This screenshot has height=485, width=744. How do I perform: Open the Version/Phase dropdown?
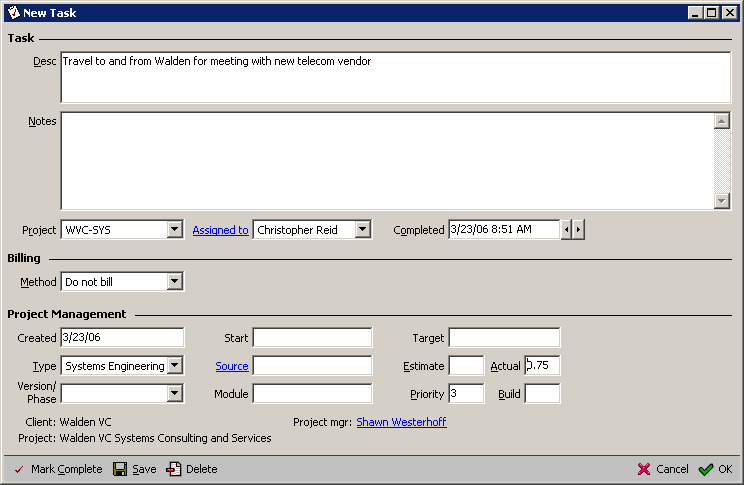174,393
